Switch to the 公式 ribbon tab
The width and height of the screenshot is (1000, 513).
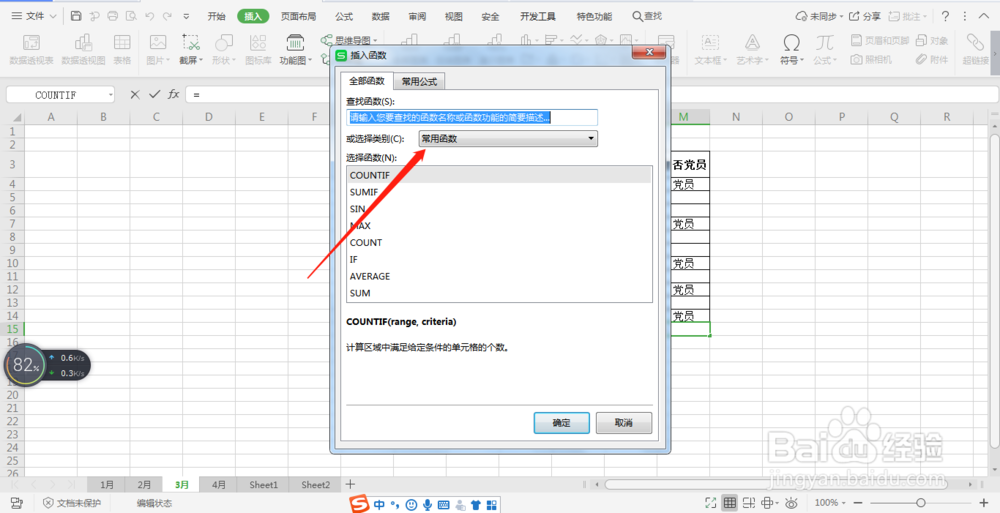(x=344, y=16)
